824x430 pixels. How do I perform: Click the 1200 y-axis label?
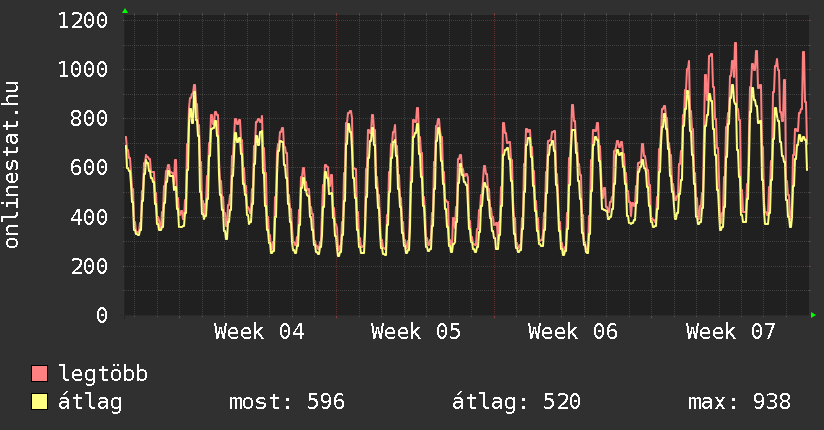coord(83,20)
